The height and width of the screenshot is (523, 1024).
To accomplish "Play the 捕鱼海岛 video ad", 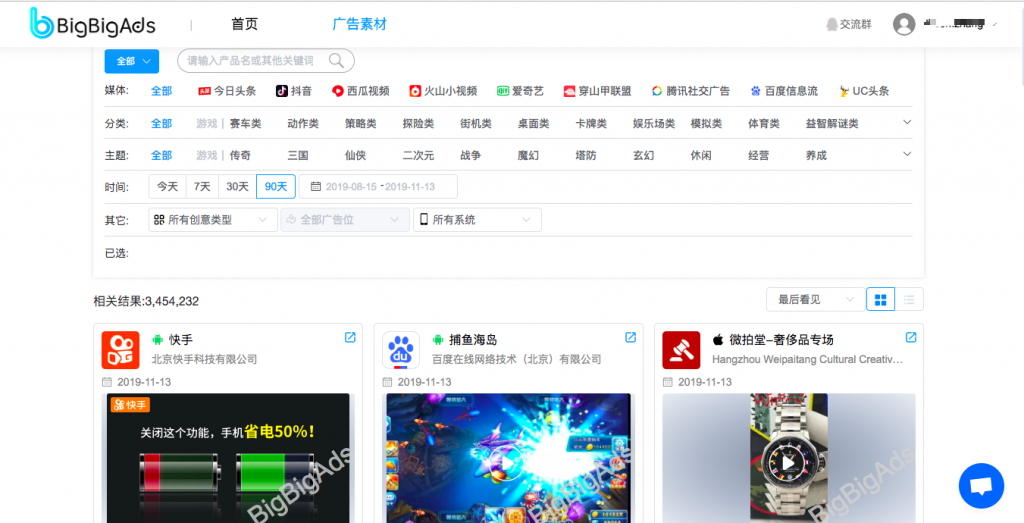I will [507, 463].
